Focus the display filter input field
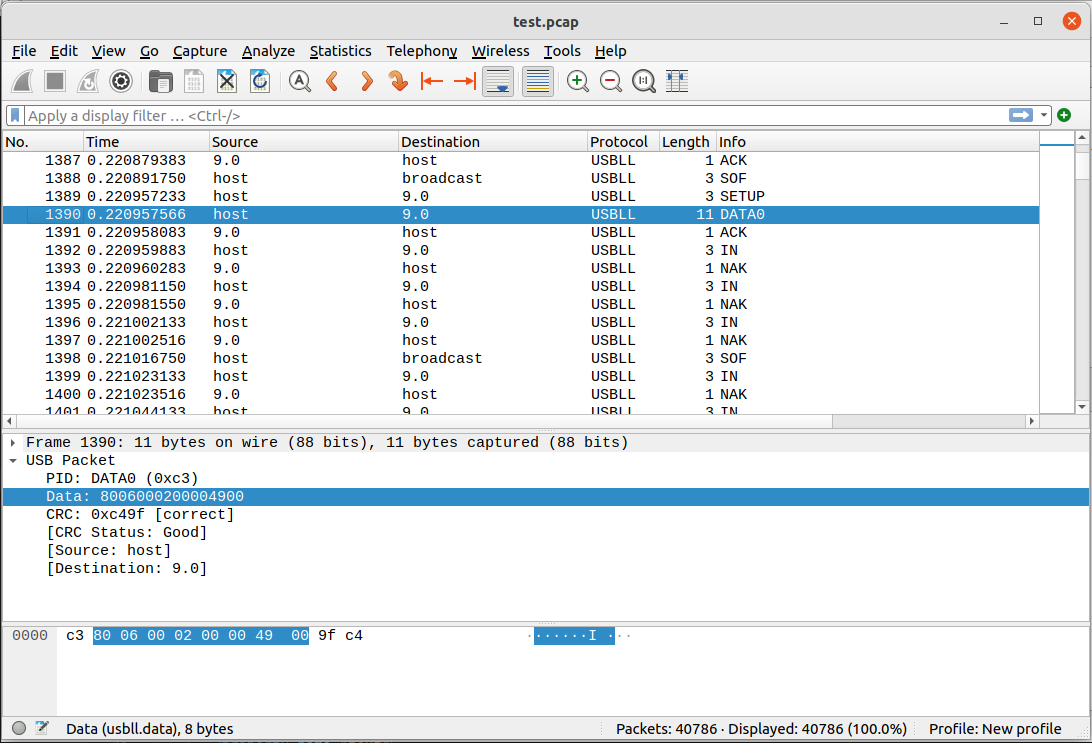1092x743 pixels. 515,116
